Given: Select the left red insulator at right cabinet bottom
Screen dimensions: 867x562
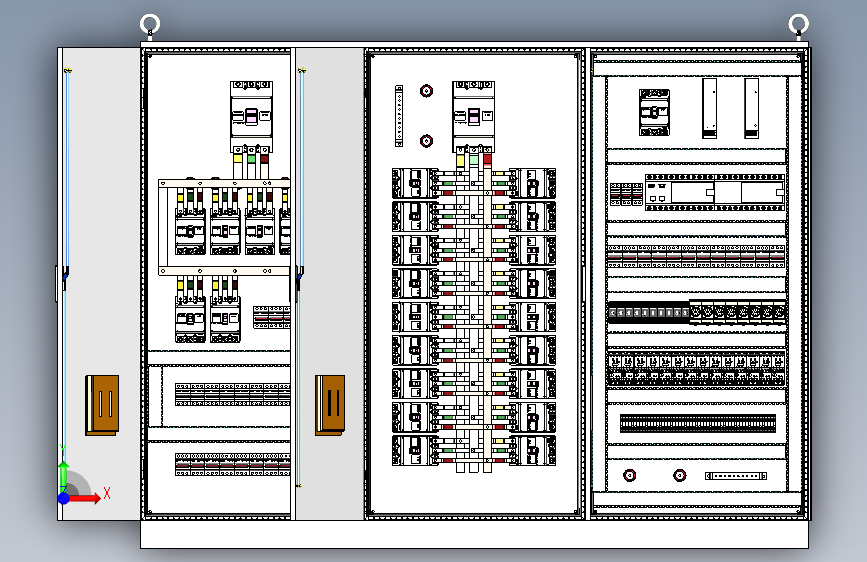Looking at the screenshot, I should point(629,475).
